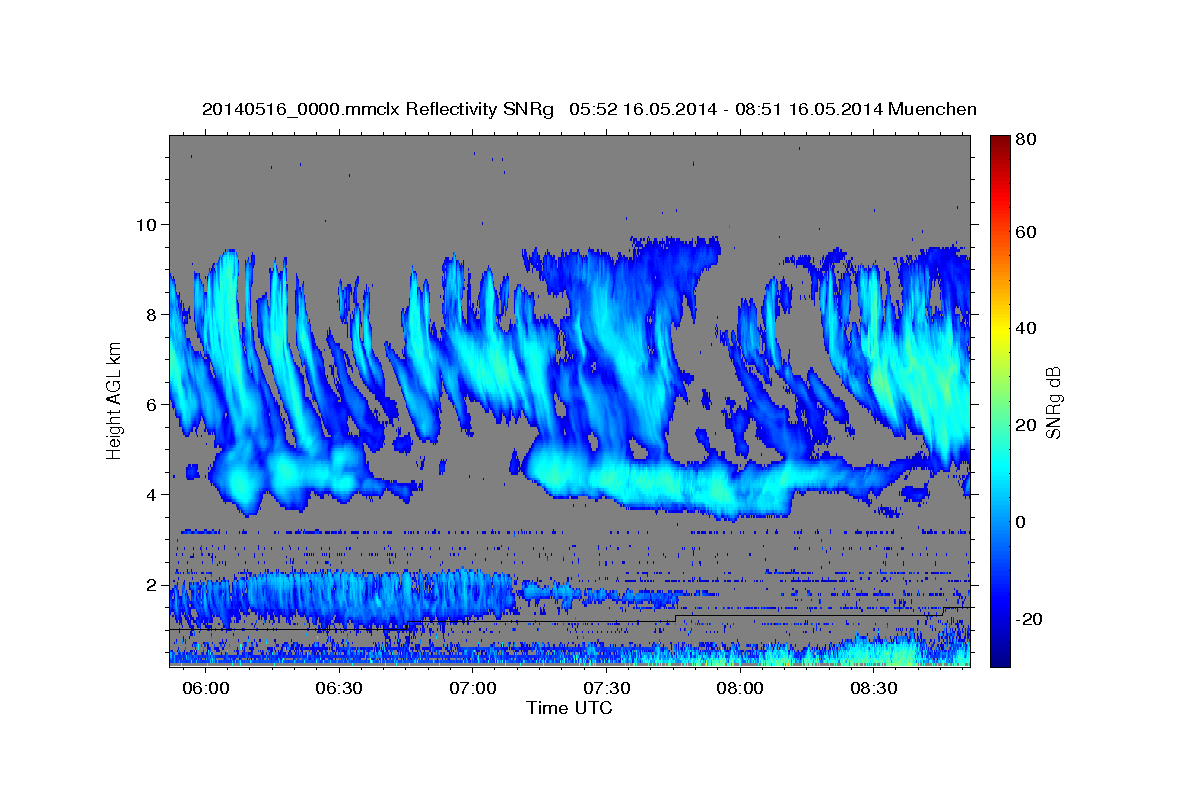Click the 'SNRg dB' colorbar label
This screenshot has width=1200, height=800.
(x=1053, y=403)
